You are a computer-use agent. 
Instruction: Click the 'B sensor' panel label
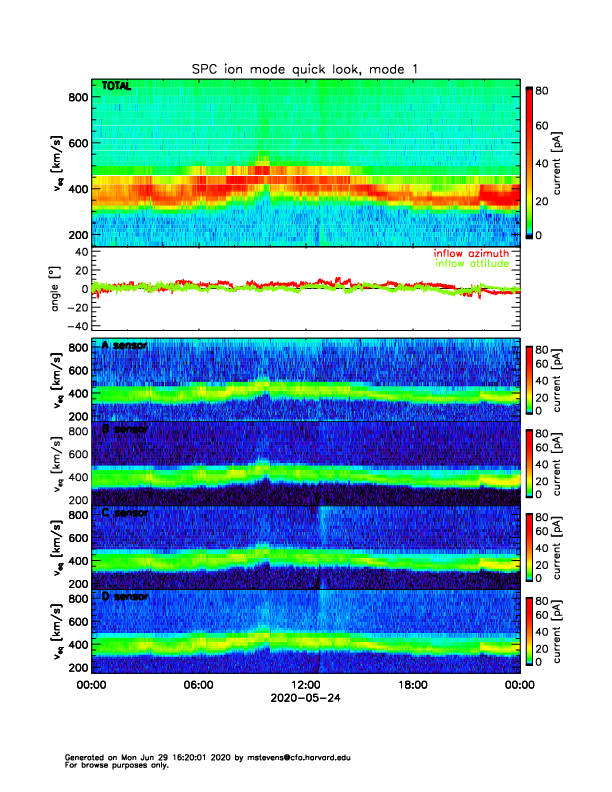pyautogui.click(x=124, y=429)
